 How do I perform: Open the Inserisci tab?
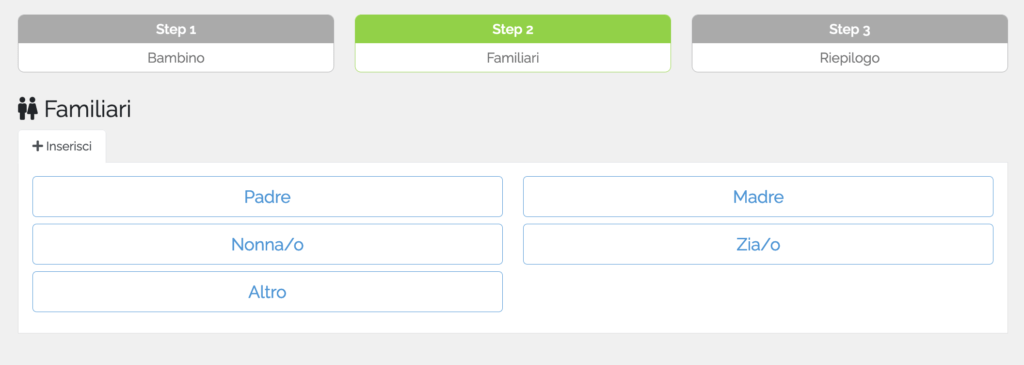[62, 146]
